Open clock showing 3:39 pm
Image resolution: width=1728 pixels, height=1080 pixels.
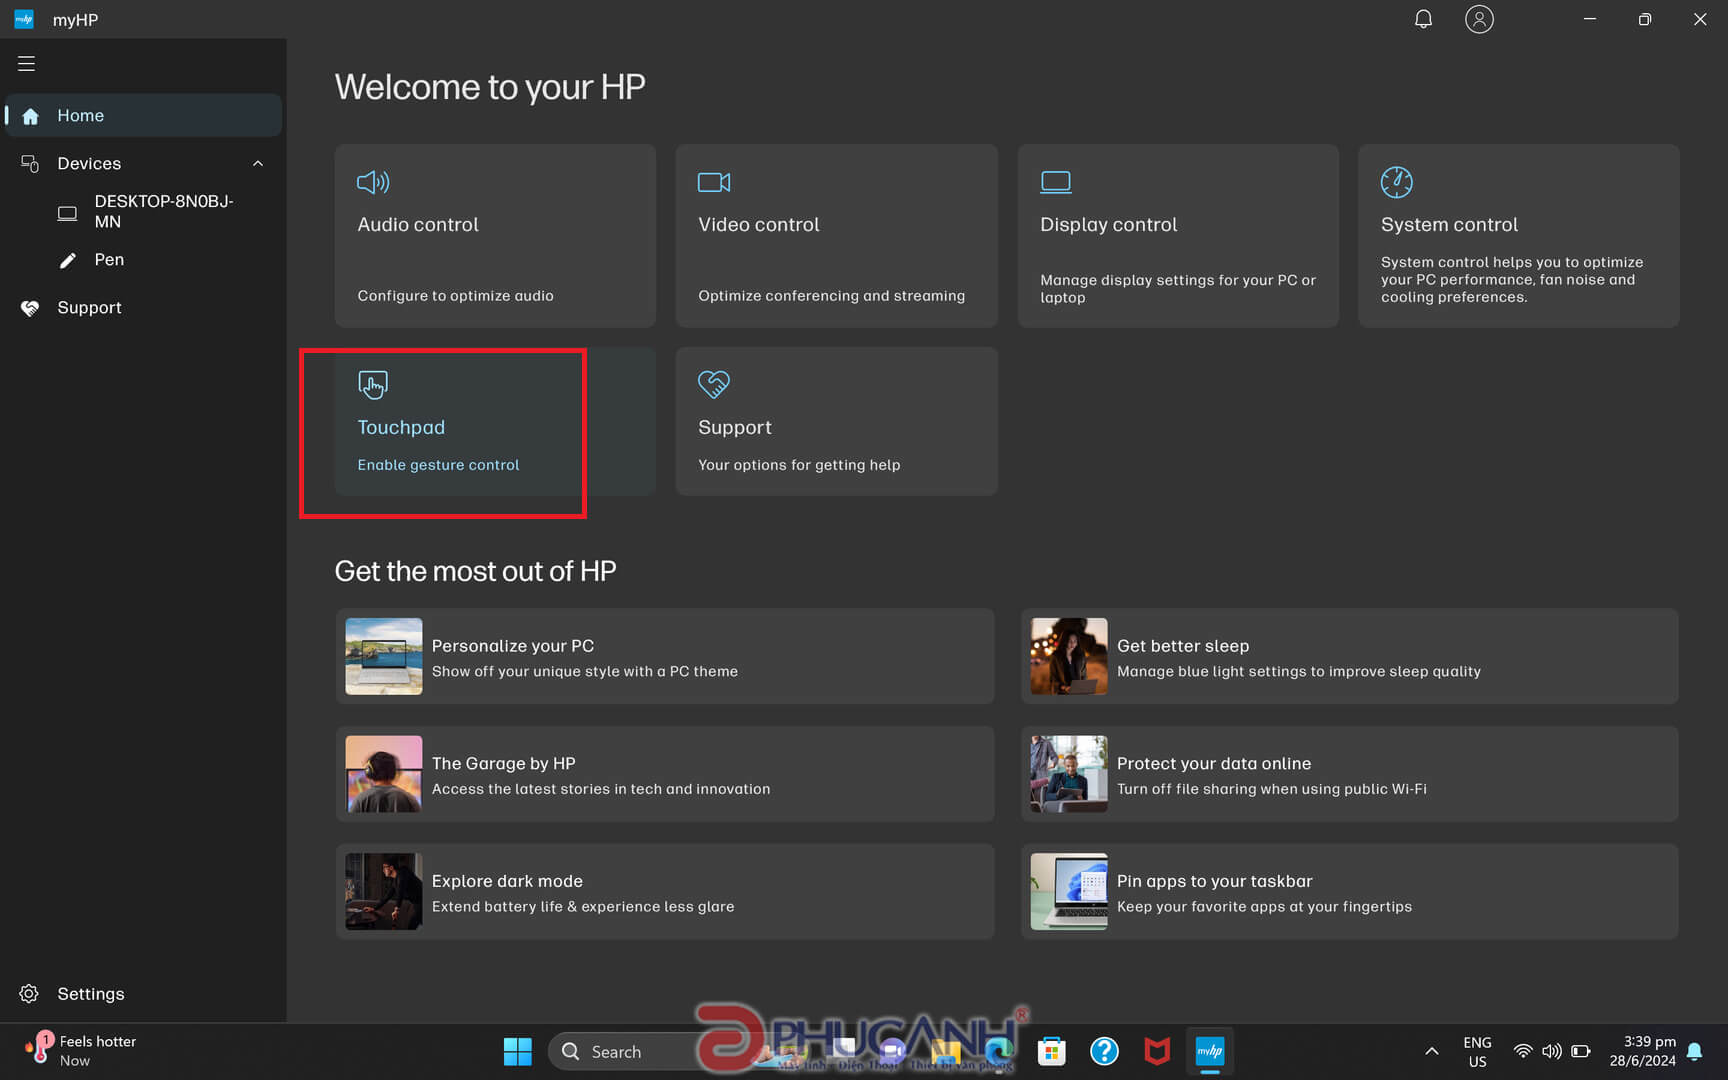tap(1642, 1051)
